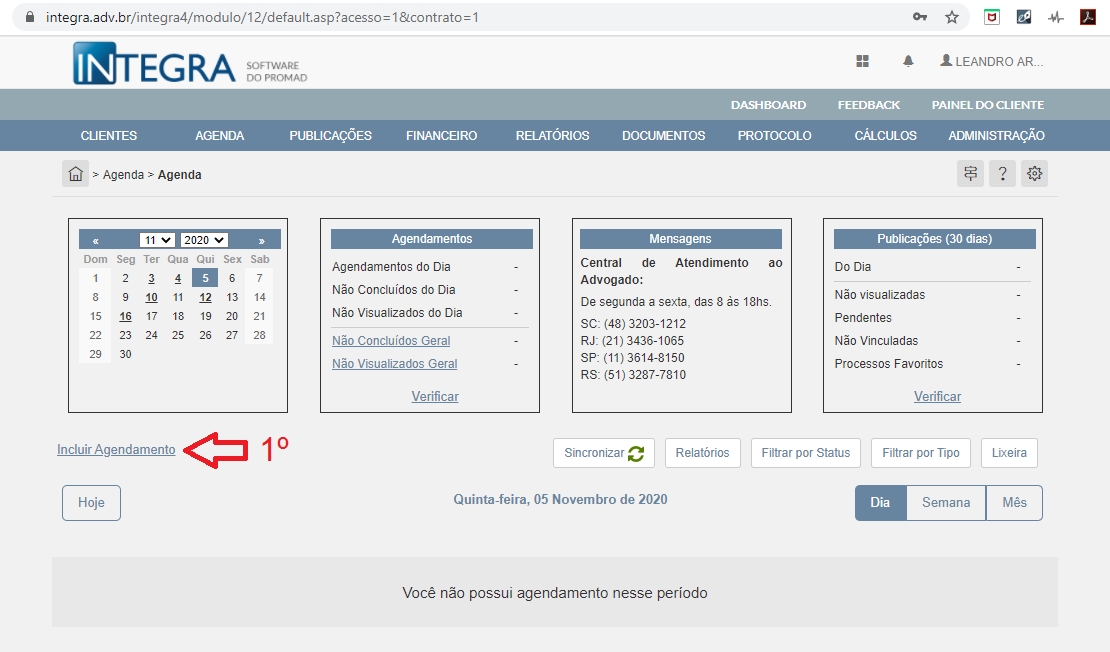
Task: Click the Sincronizar refresh button
Action: (603, 453)
